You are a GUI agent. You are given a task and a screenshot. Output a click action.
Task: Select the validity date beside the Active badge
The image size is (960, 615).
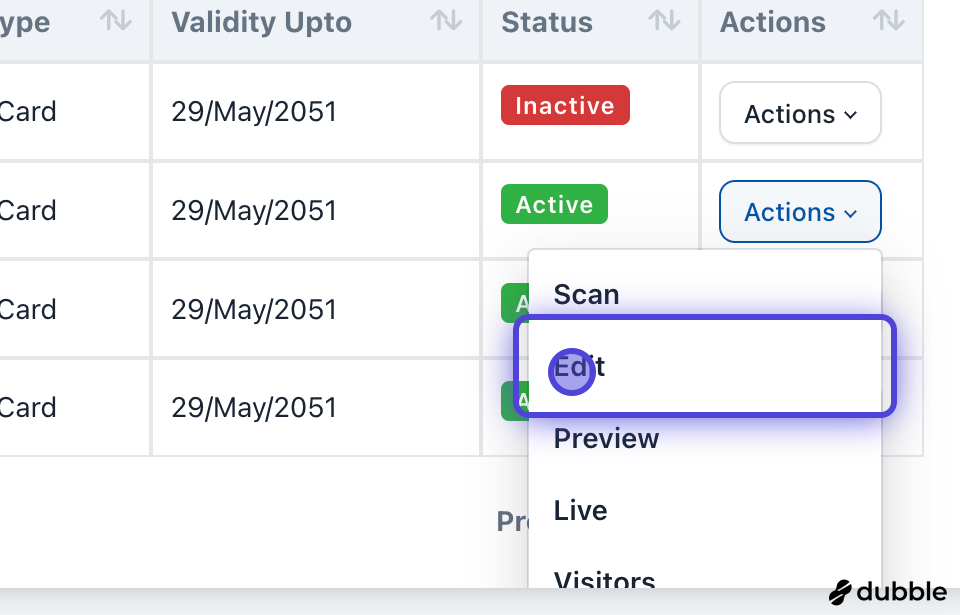(x=254, y=211)
